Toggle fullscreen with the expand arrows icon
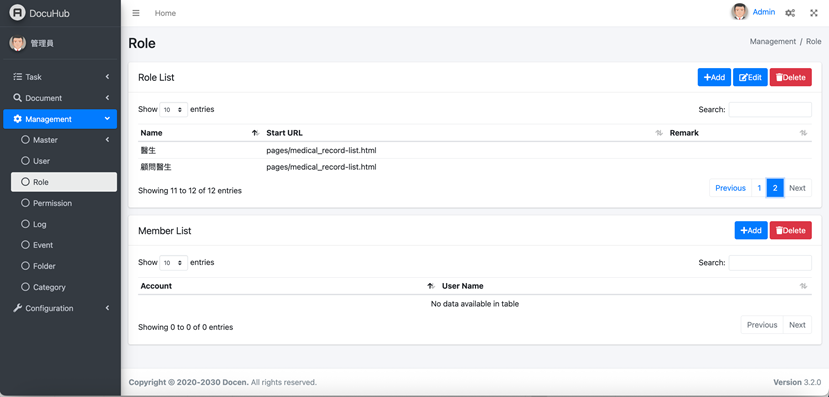Image resolution: width=829 pixels, height=397 pixels. (x=814, y=13)
